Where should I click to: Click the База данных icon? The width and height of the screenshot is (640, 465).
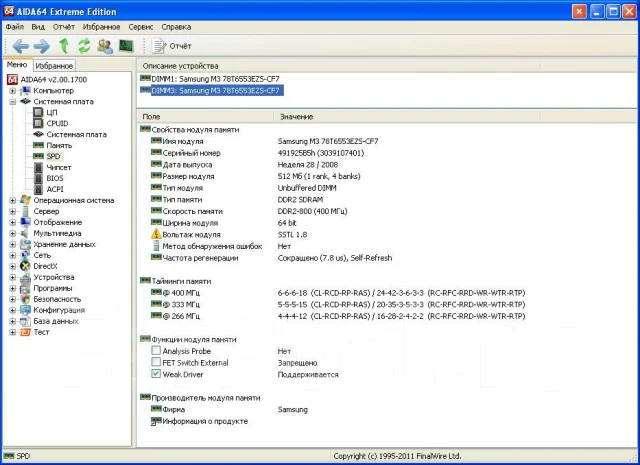(25, 321)
